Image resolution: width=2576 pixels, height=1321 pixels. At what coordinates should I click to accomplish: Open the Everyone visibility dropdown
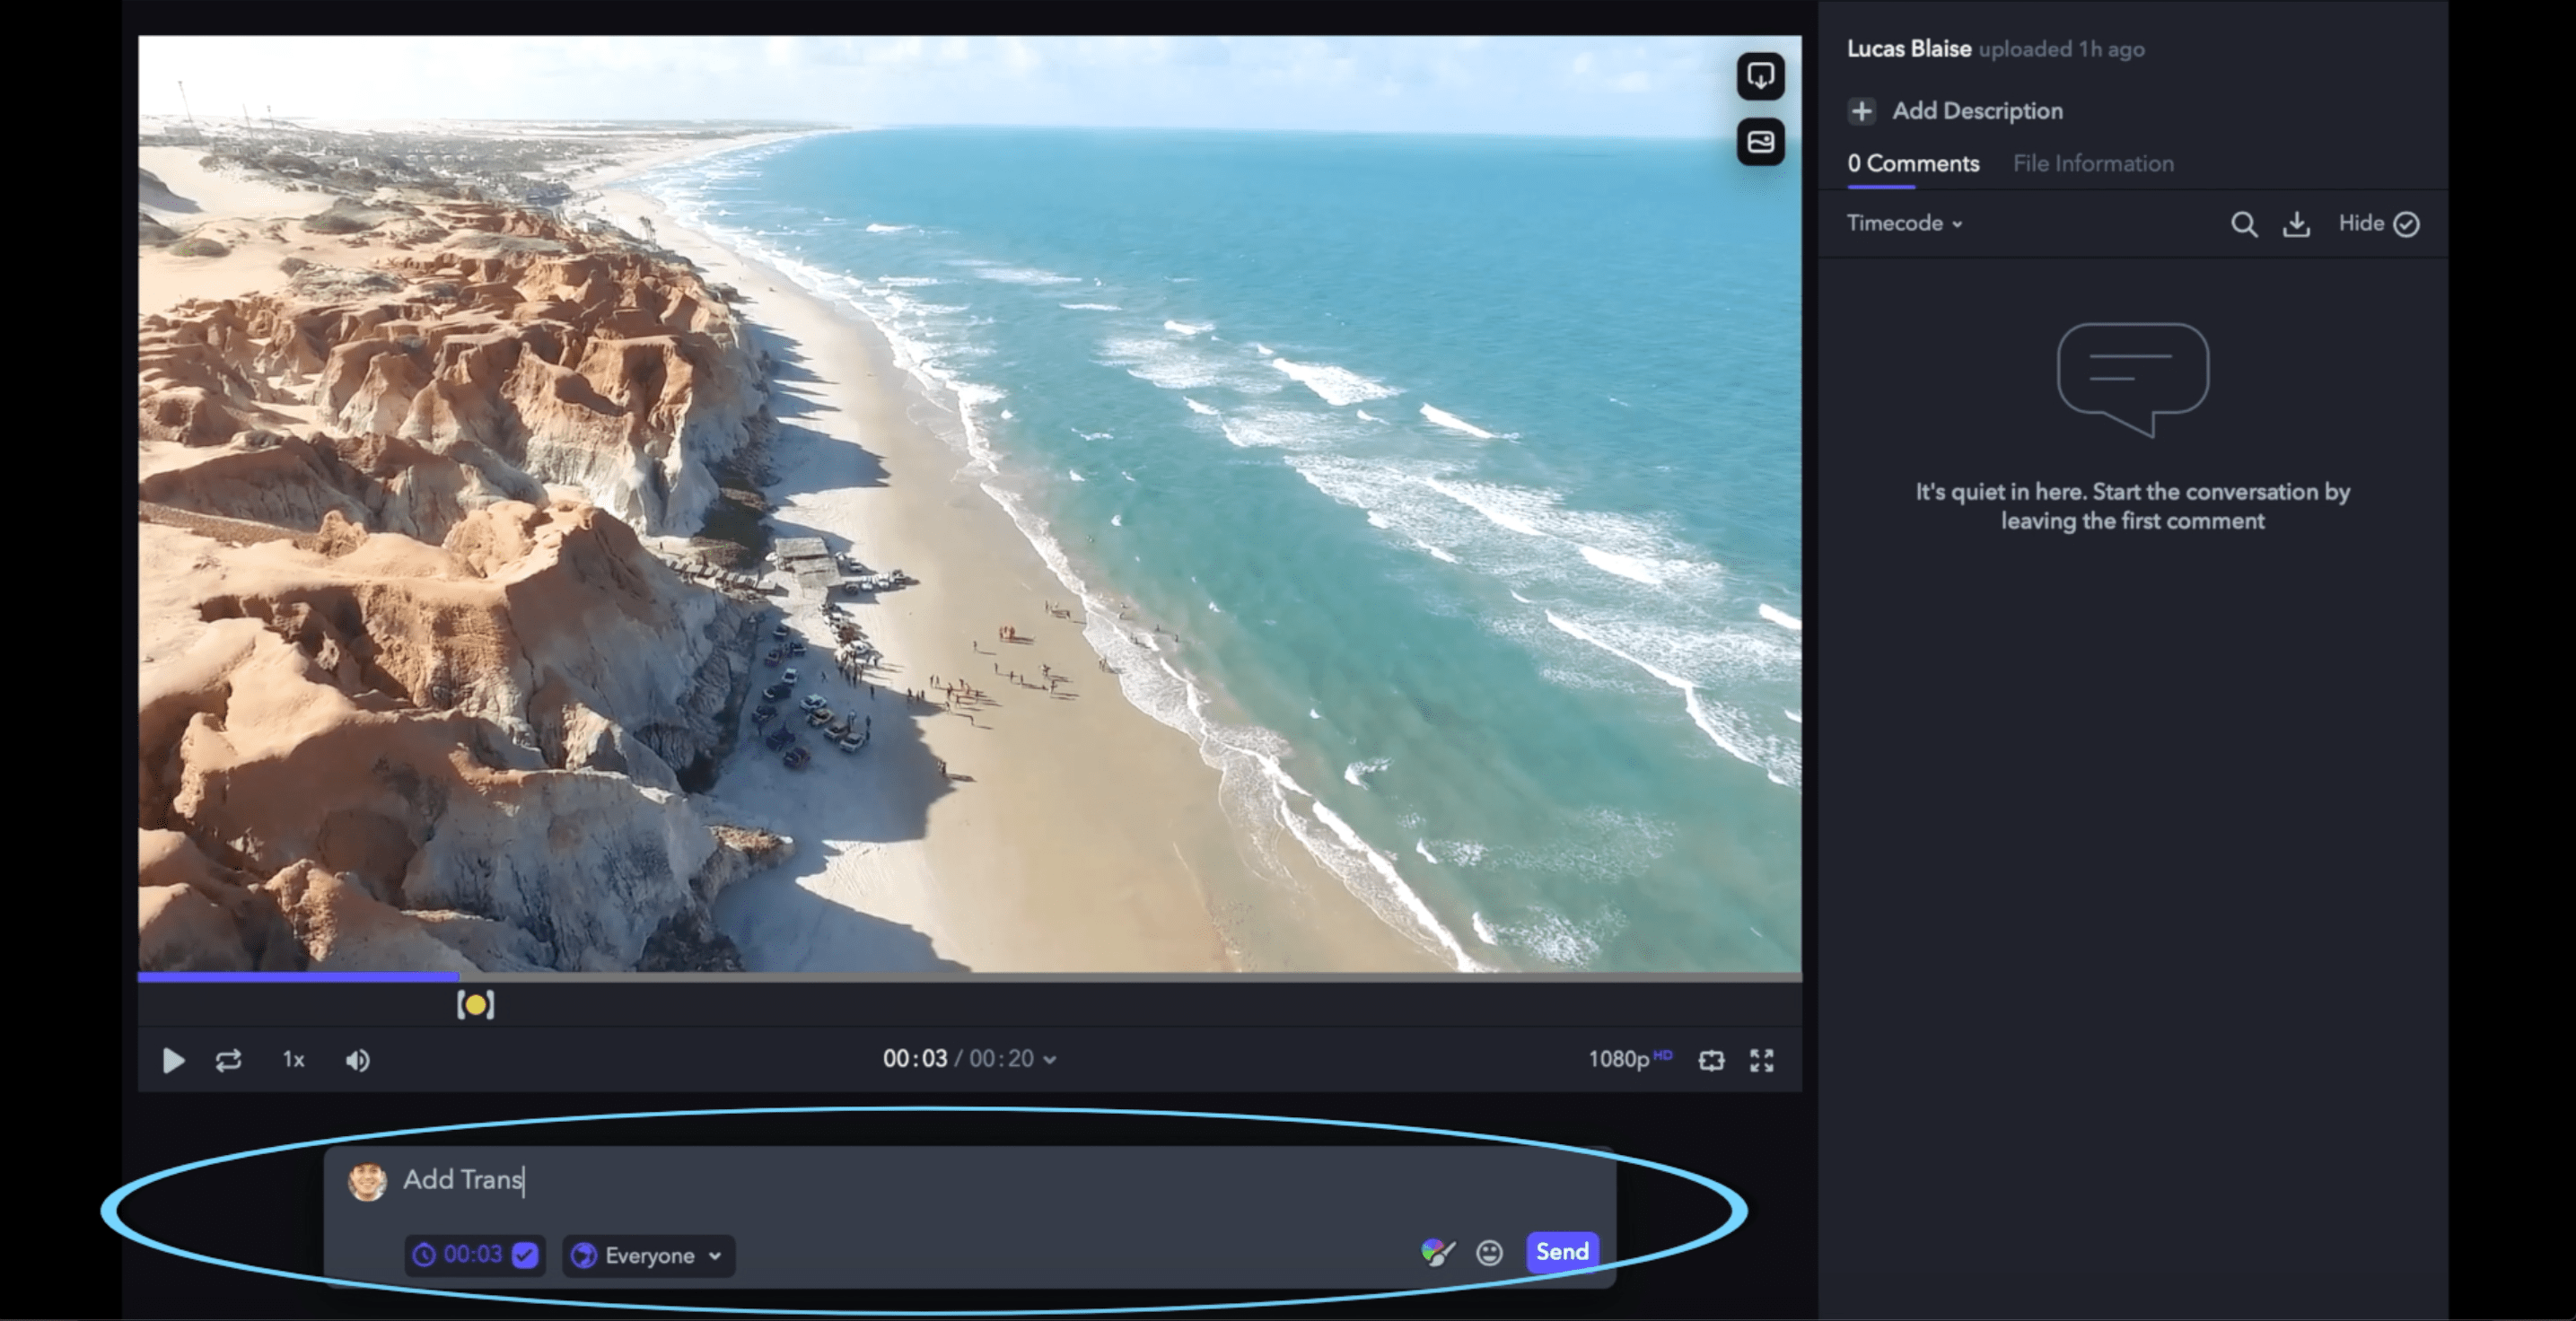click(647, 1255)
